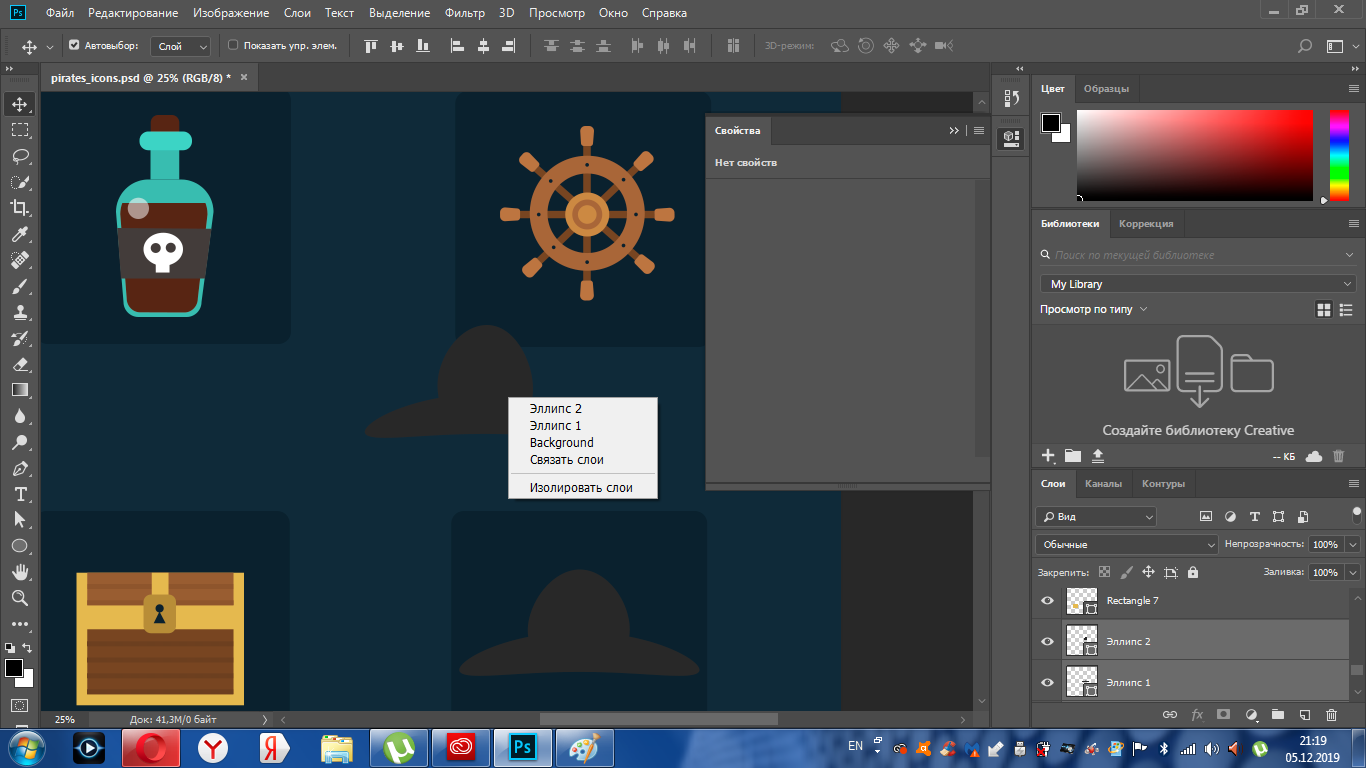Select the Clone Stamp tool
This screenshot has height=768, width=1366.
(x=20, y=312)
